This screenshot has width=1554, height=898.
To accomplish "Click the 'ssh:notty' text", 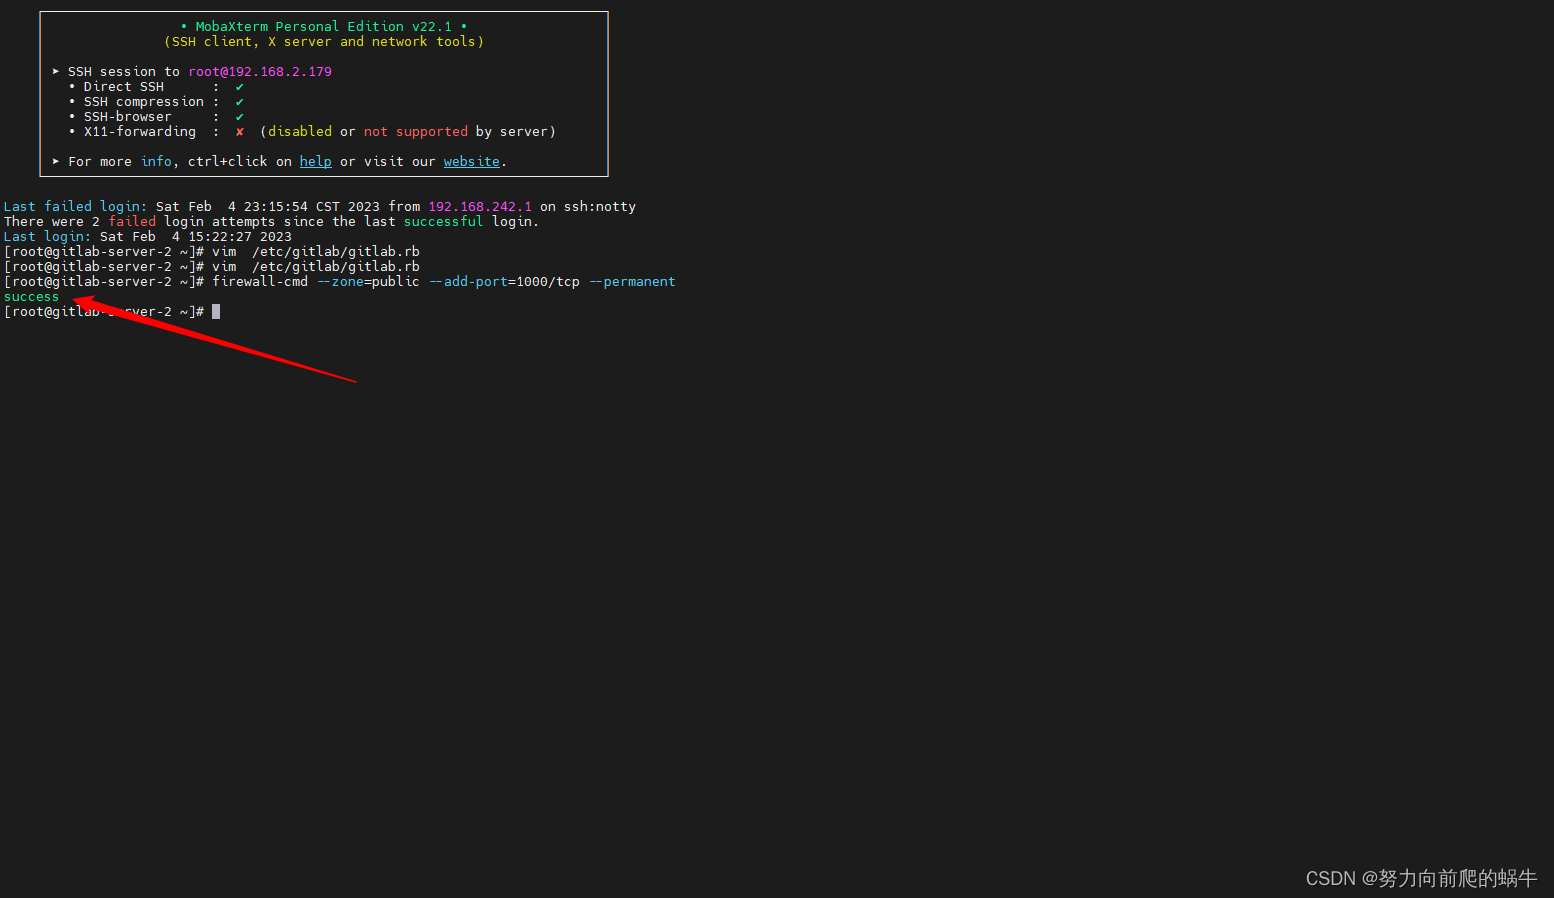I will [600, 206].
